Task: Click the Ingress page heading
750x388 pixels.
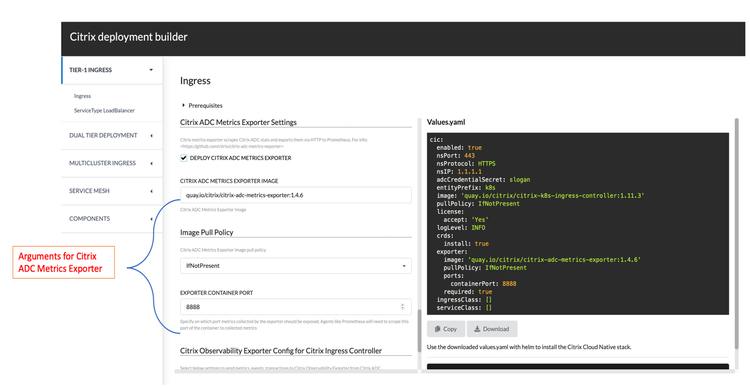Action: (x=195, y=81)
